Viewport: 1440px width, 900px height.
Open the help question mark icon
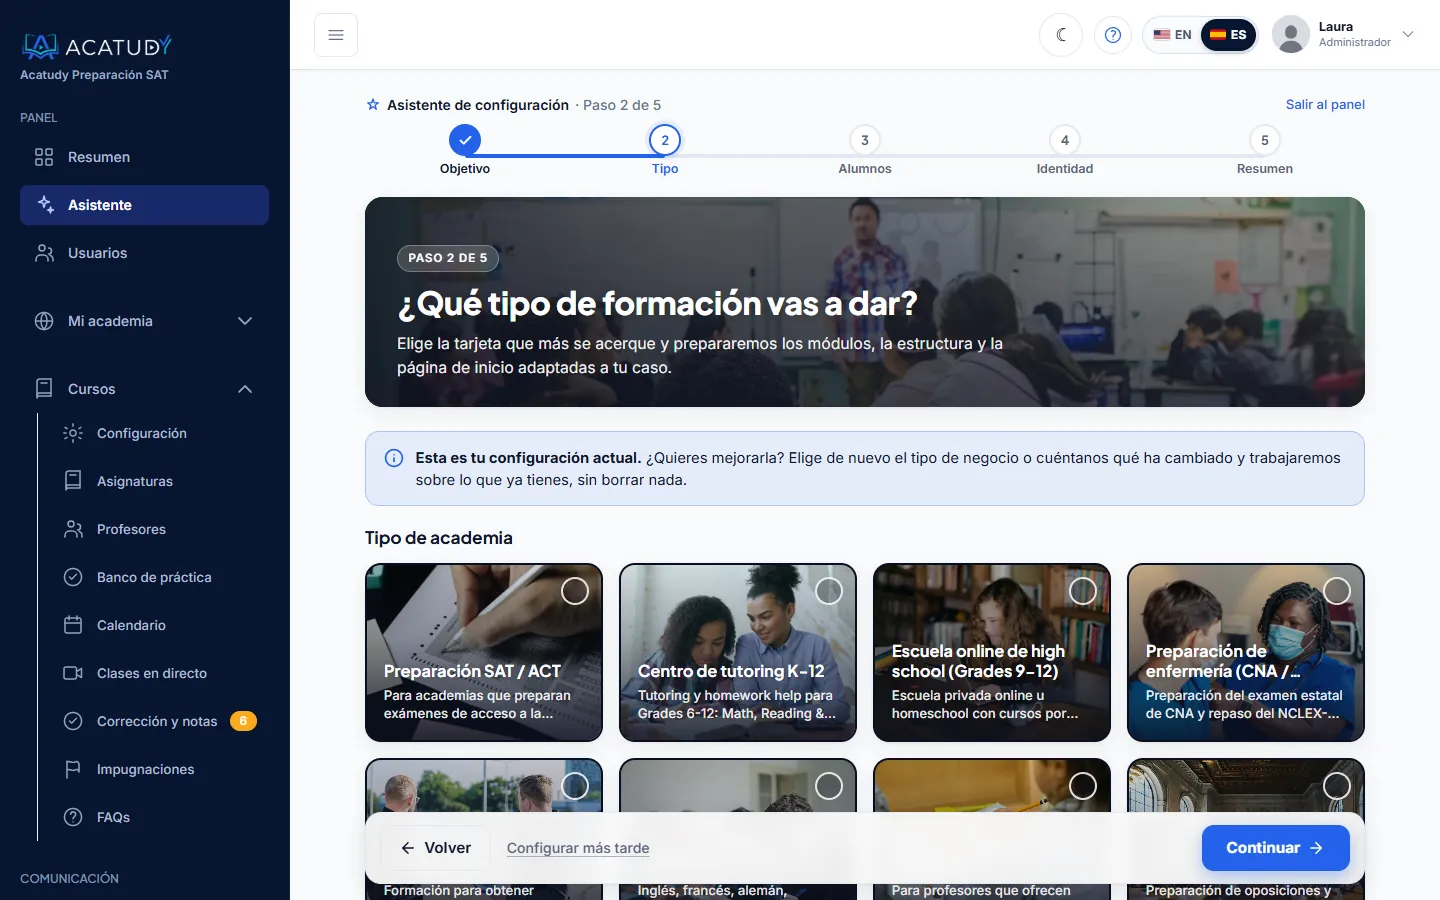(1113, 35)
